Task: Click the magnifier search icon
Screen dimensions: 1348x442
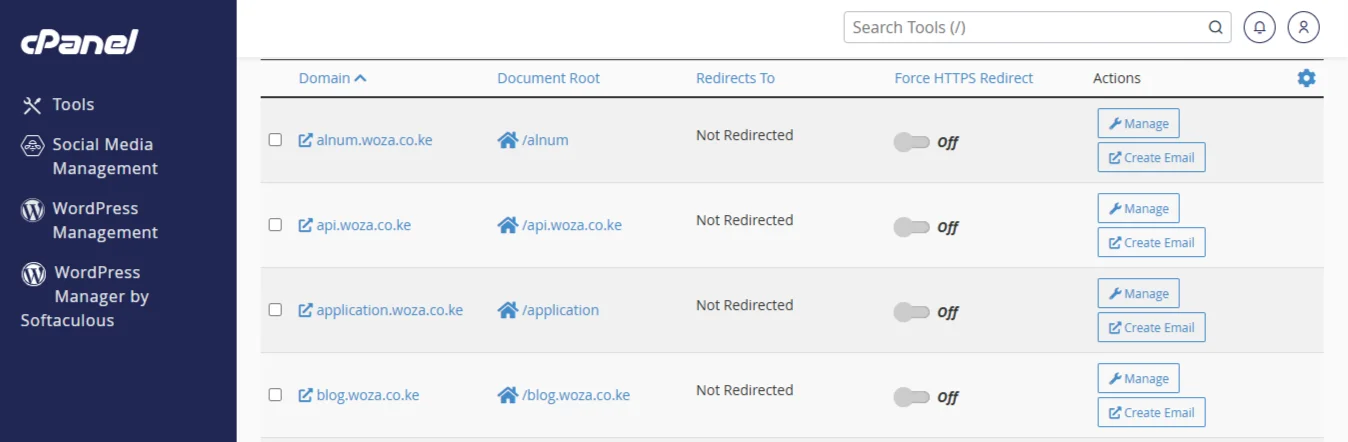Action: coord(1216,27)
